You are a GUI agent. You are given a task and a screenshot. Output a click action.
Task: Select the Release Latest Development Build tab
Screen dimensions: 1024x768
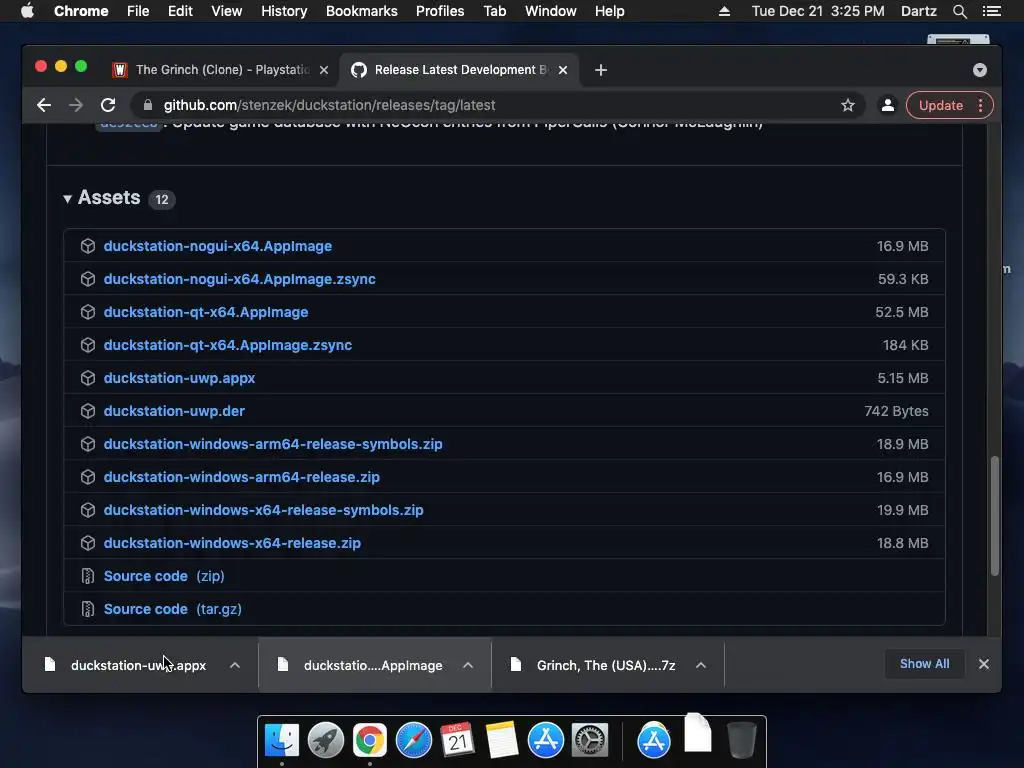coord(459,70)
